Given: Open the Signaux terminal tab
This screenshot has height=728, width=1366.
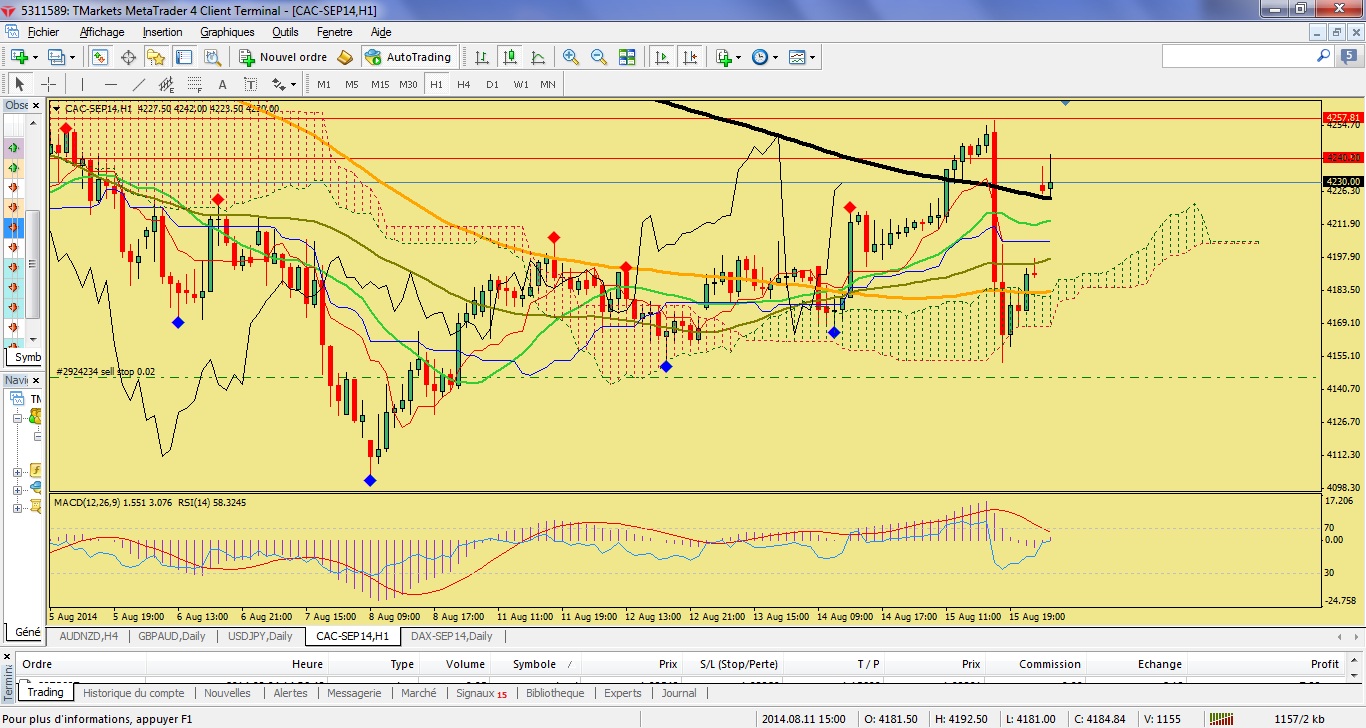Looking at the screenshot, I should click(x=481, y=693).
